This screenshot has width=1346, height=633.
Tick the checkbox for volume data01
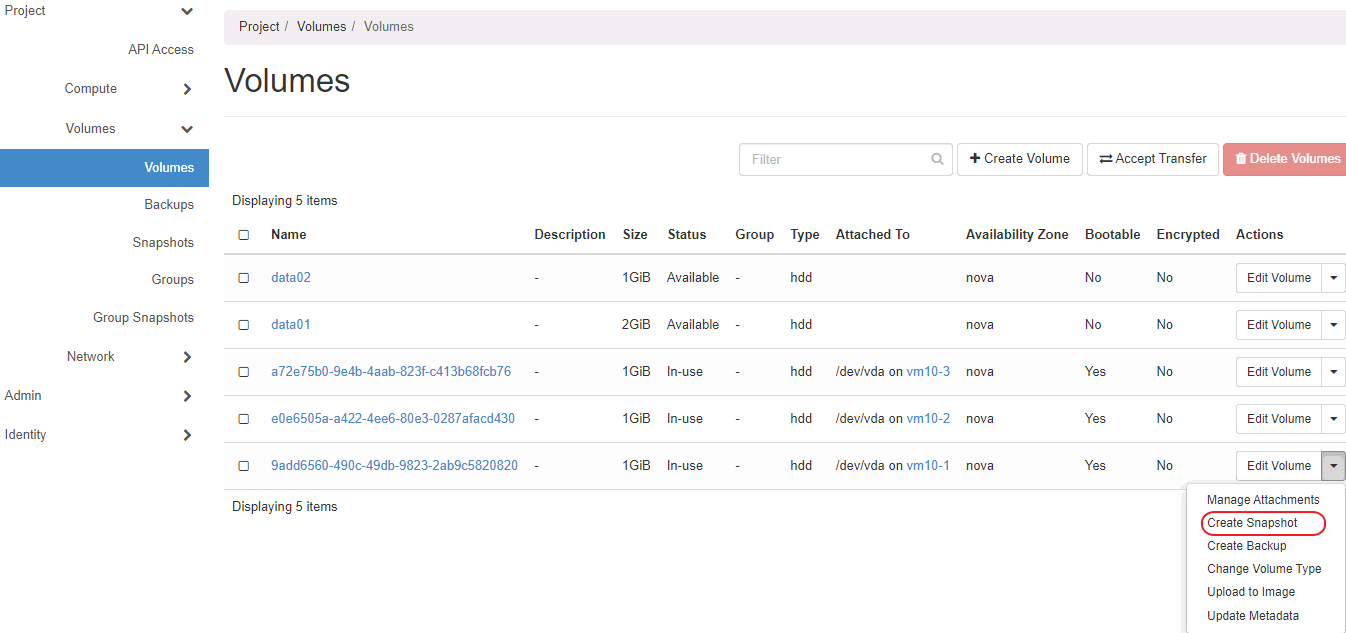[244, 325]
